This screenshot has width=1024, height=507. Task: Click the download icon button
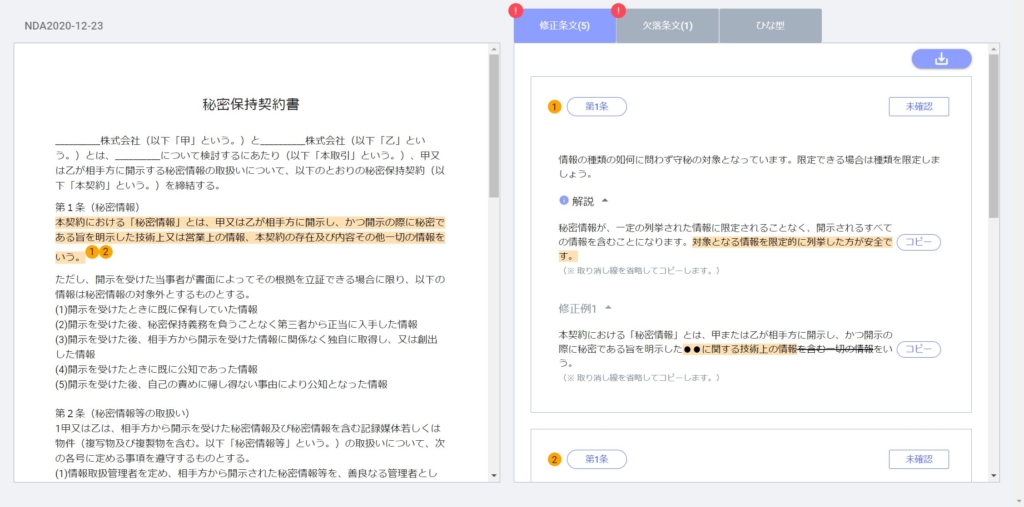click(941, 59)
